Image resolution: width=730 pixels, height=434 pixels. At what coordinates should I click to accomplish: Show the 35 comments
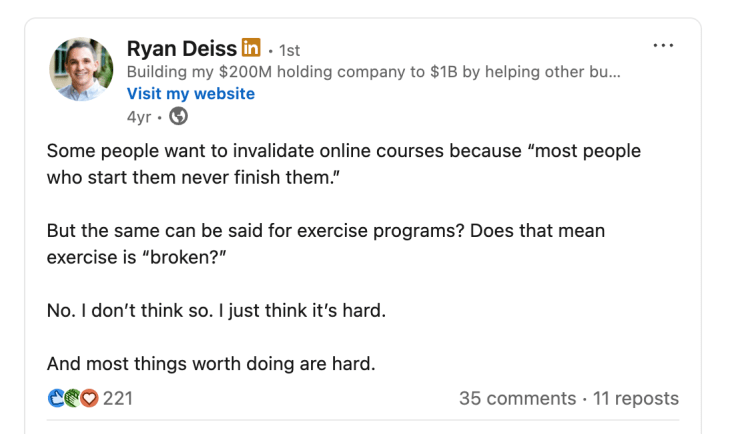pos(517,398)
